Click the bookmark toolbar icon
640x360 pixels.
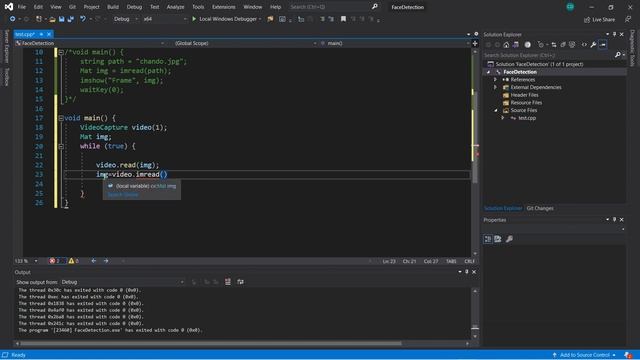(343, 19)
